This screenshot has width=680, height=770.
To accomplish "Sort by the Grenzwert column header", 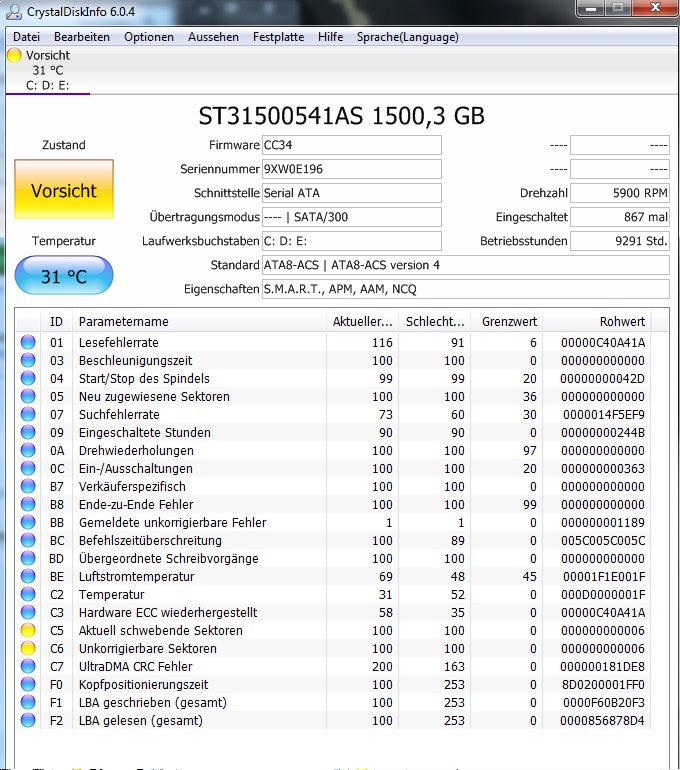I will (x=507, y=322).
